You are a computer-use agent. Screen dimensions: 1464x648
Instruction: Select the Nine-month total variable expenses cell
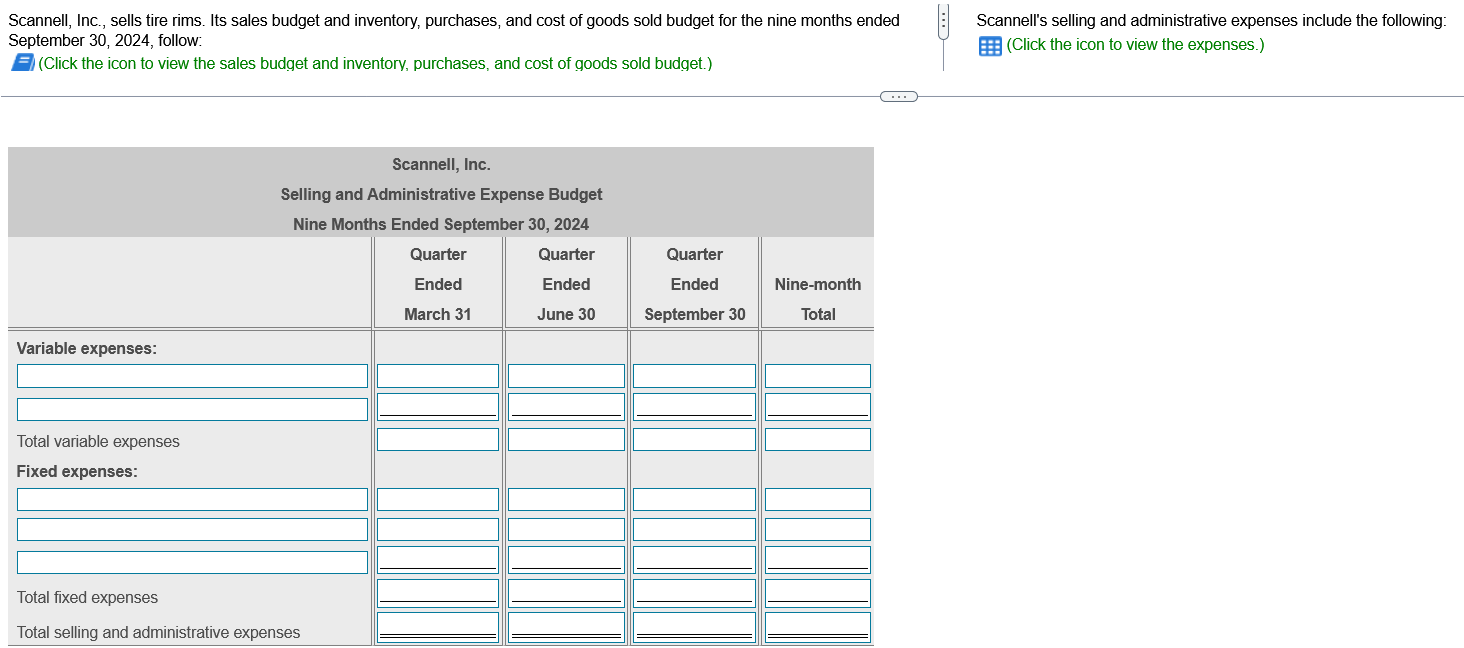817,438
